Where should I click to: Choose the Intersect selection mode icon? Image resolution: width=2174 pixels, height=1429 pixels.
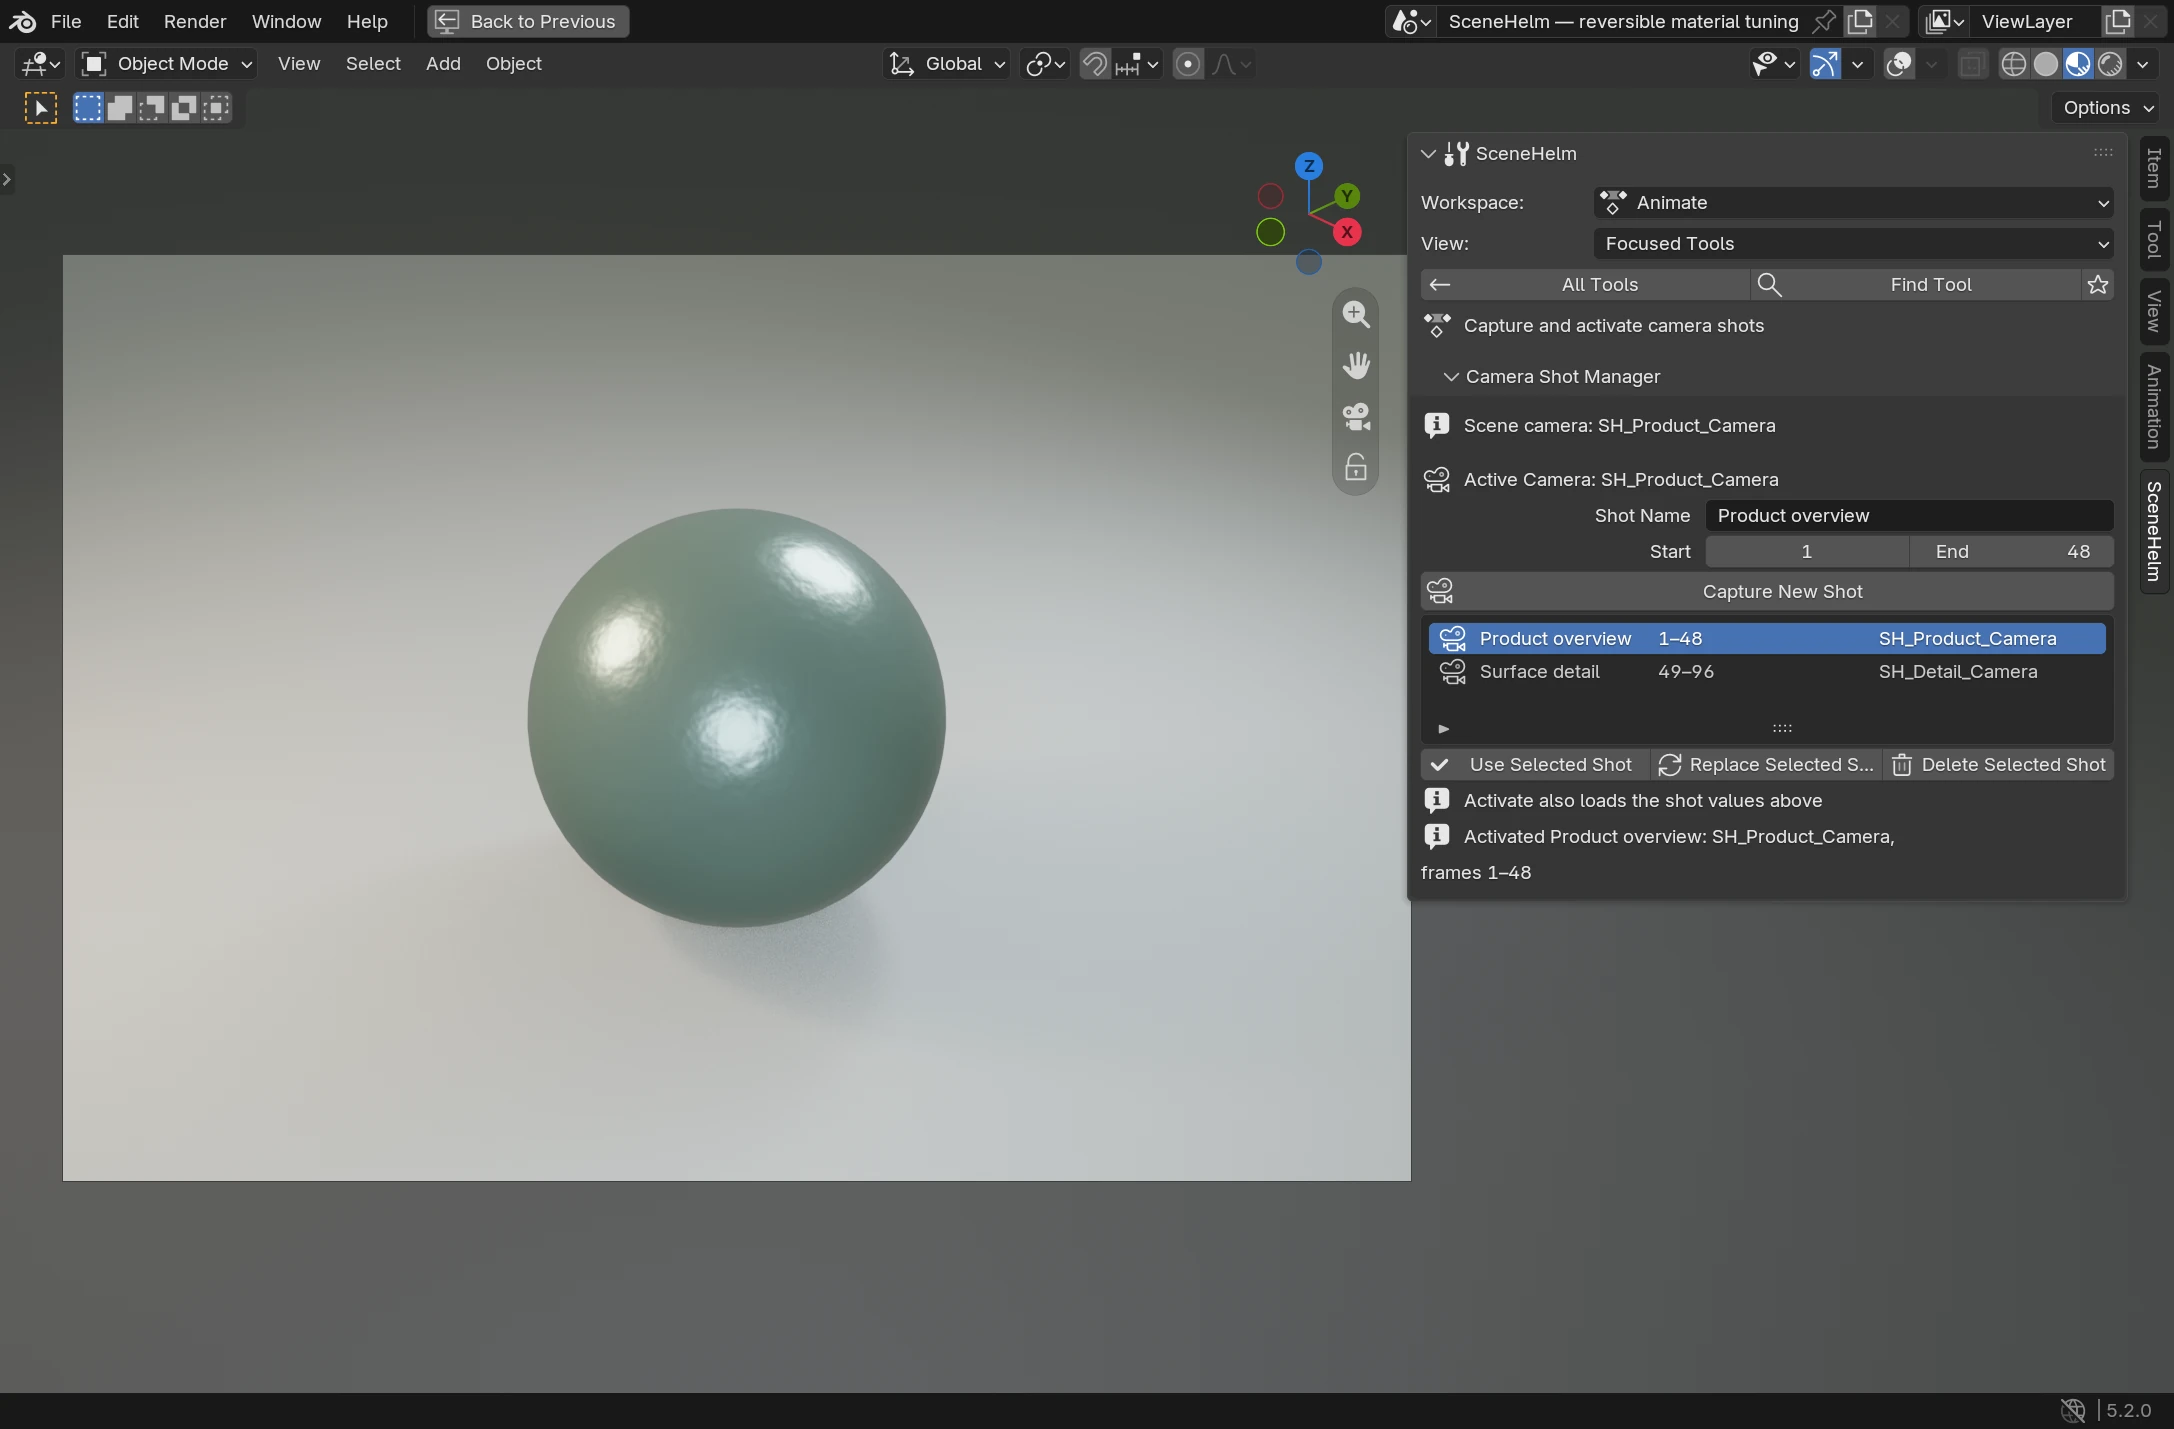pos(216,108)
